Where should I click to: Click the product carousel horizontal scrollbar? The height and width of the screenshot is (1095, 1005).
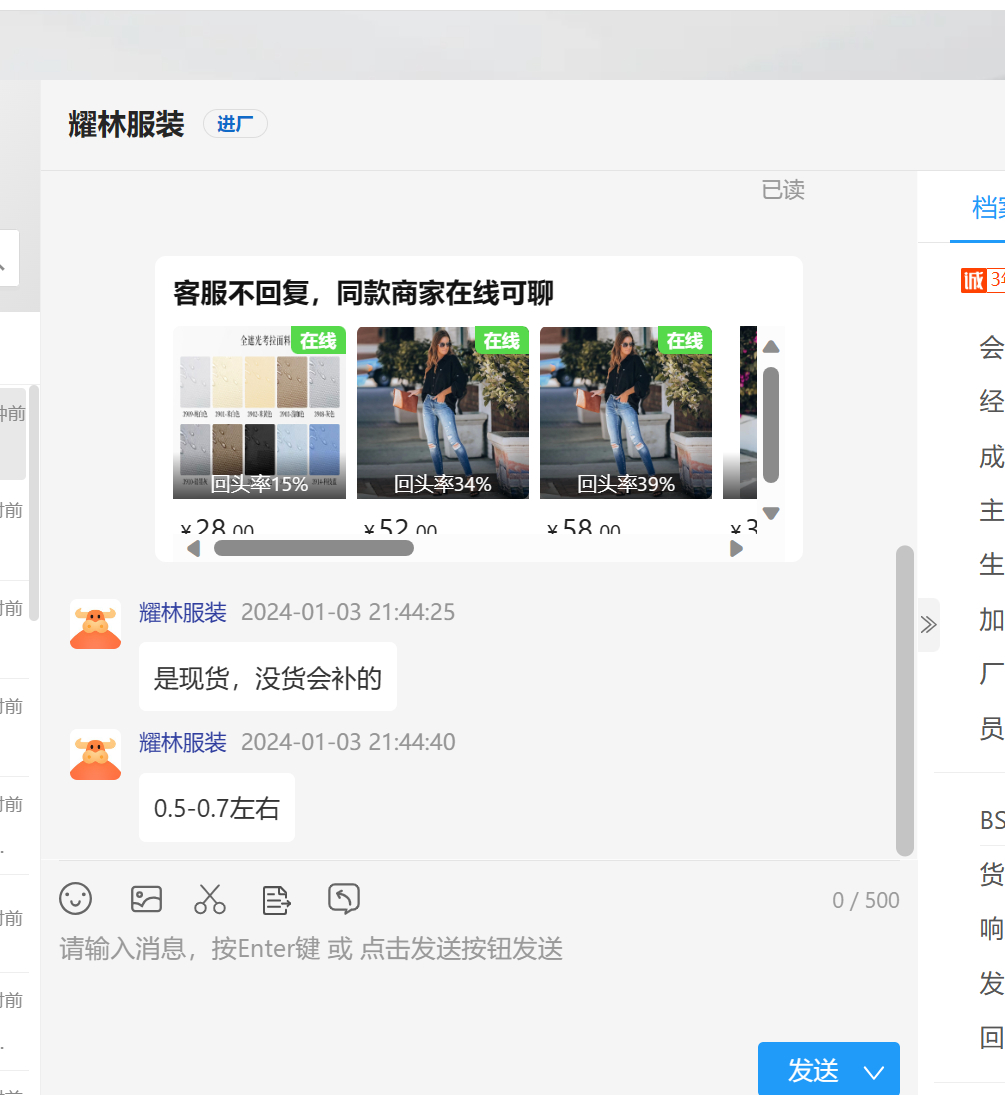313,548
